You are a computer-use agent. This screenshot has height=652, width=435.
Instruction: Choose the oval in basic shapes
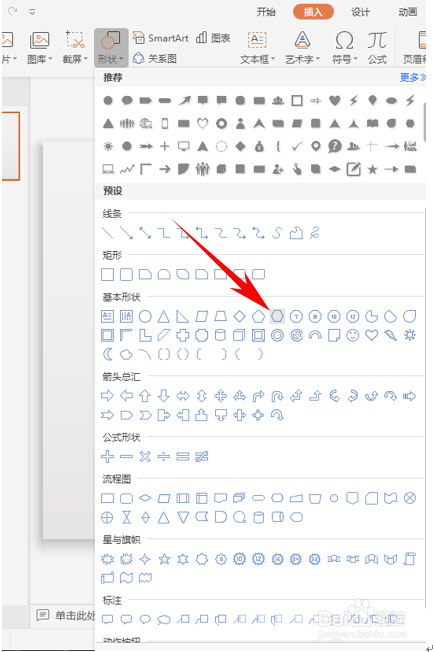coord(145,316)
